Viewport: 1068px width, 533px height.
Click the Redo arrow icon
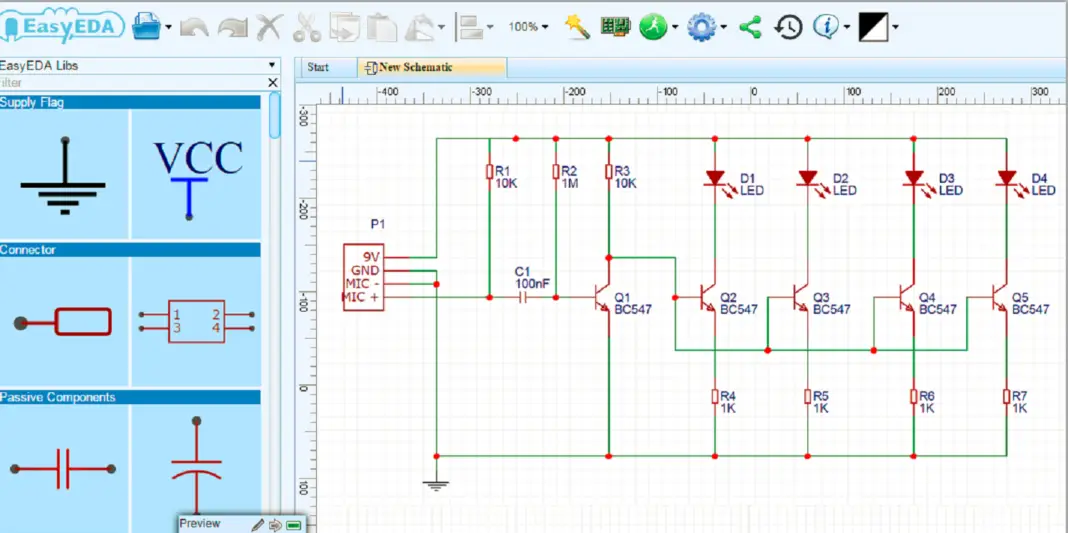tap(232, 27)
